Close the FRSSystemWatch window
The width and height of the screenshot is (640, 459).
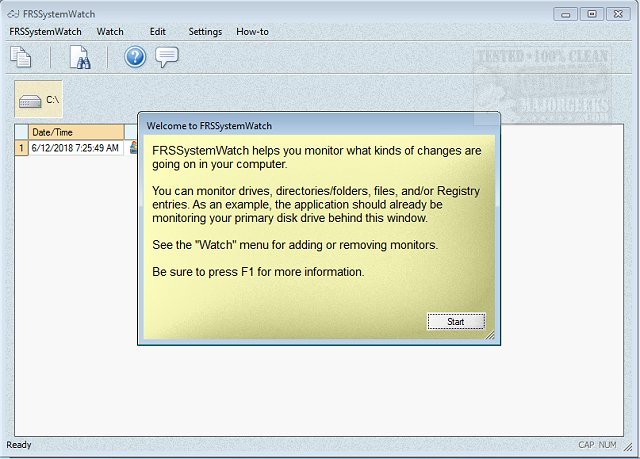coord(618,14)
